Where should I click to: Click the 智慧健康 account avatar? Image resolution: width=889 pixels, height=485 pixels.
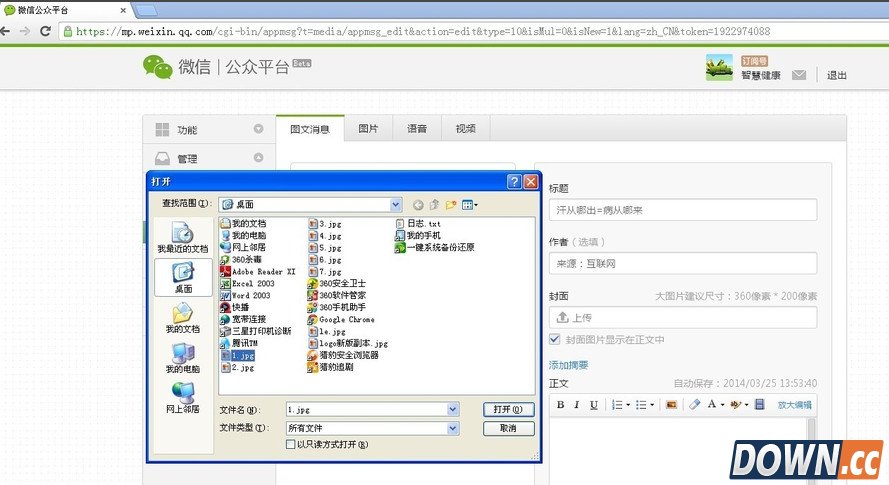coord(719,68)
